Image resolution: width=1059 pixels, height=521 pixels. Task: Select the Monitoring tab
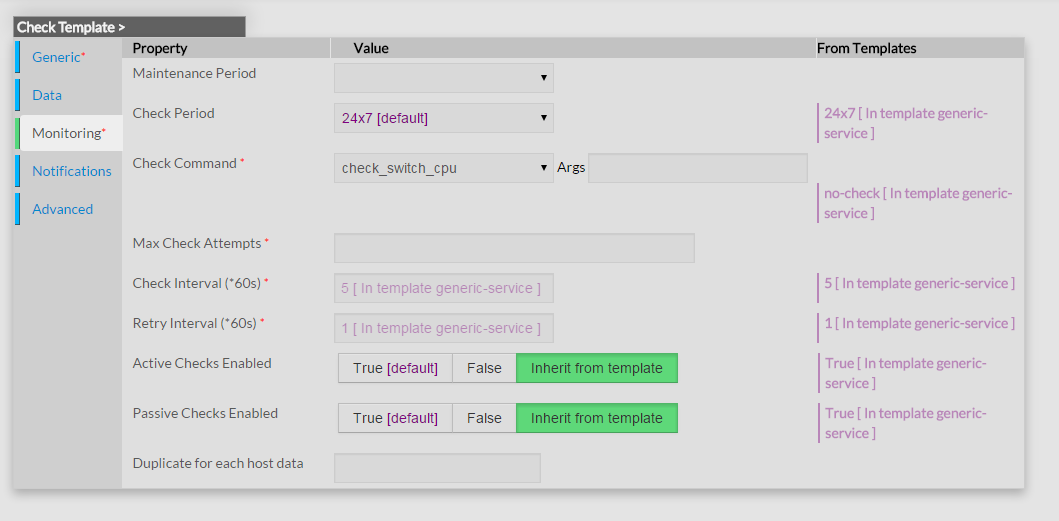(68, 133)
